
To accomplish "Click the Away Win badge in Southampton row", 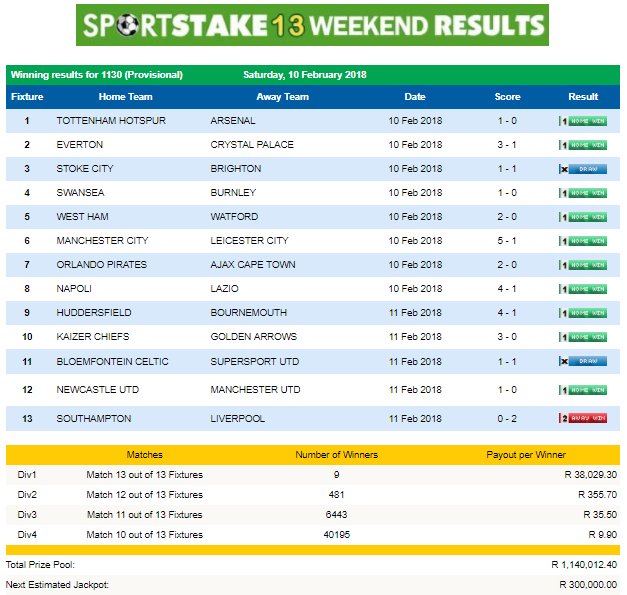I will [583, 419].
